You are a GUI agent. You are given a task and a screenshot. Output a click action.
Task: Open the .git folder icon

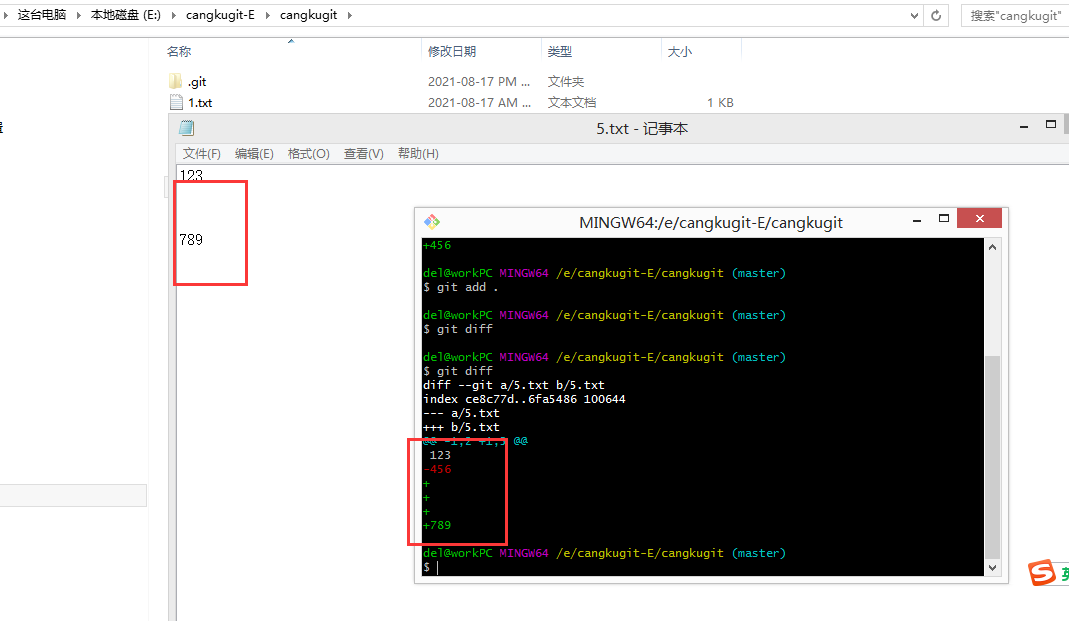pos(175,82)
